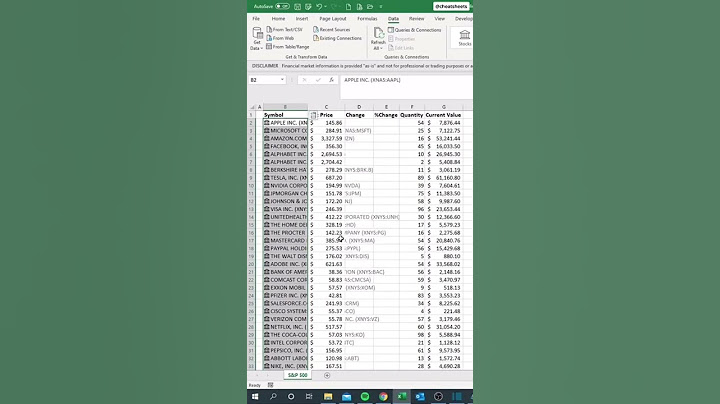Click From Table/Range button
This screenshot has width=720, height=404.
click(x=287, y=46)
